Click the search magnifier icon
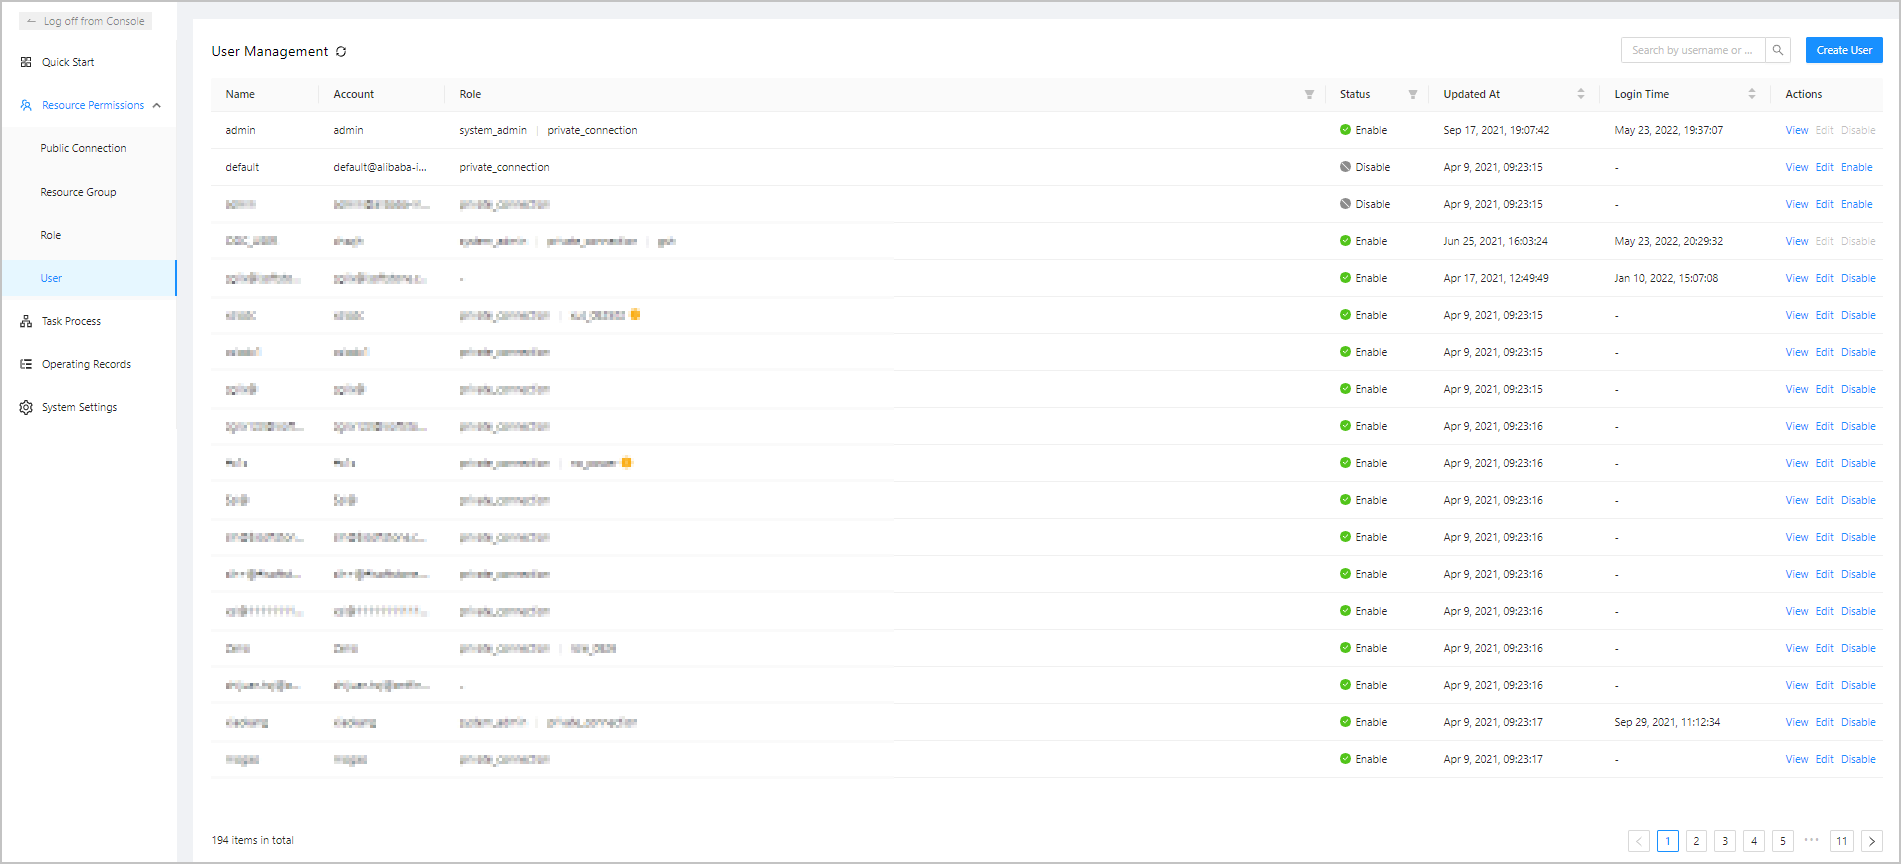Viewport: 1901px width, 864px height. (1778, 50)
